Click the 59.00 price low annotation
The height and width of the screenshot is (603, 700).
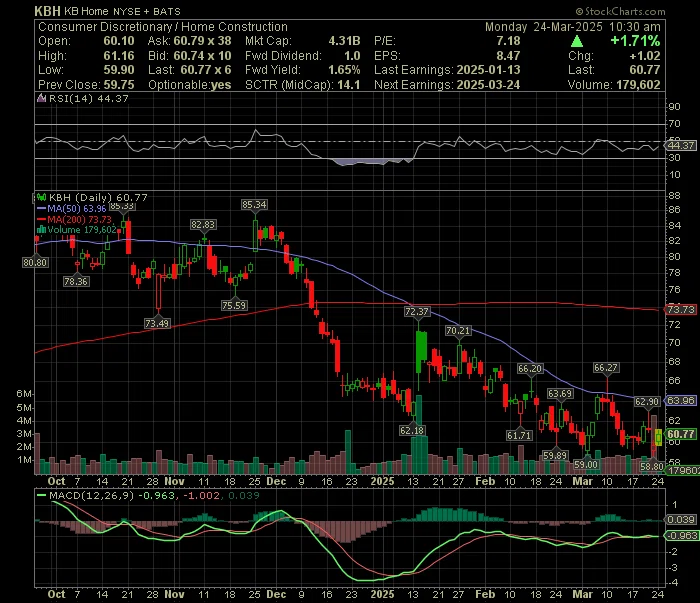click(x=586, y=464)
